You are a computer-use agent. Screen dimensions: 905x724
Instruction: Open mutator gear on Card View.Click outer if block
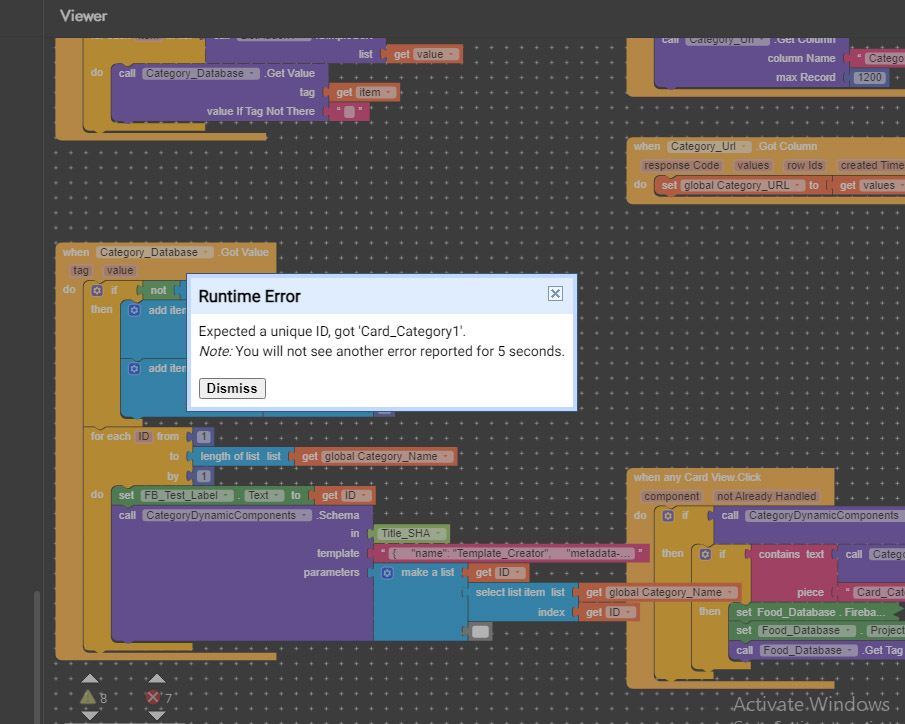(668, 516)
